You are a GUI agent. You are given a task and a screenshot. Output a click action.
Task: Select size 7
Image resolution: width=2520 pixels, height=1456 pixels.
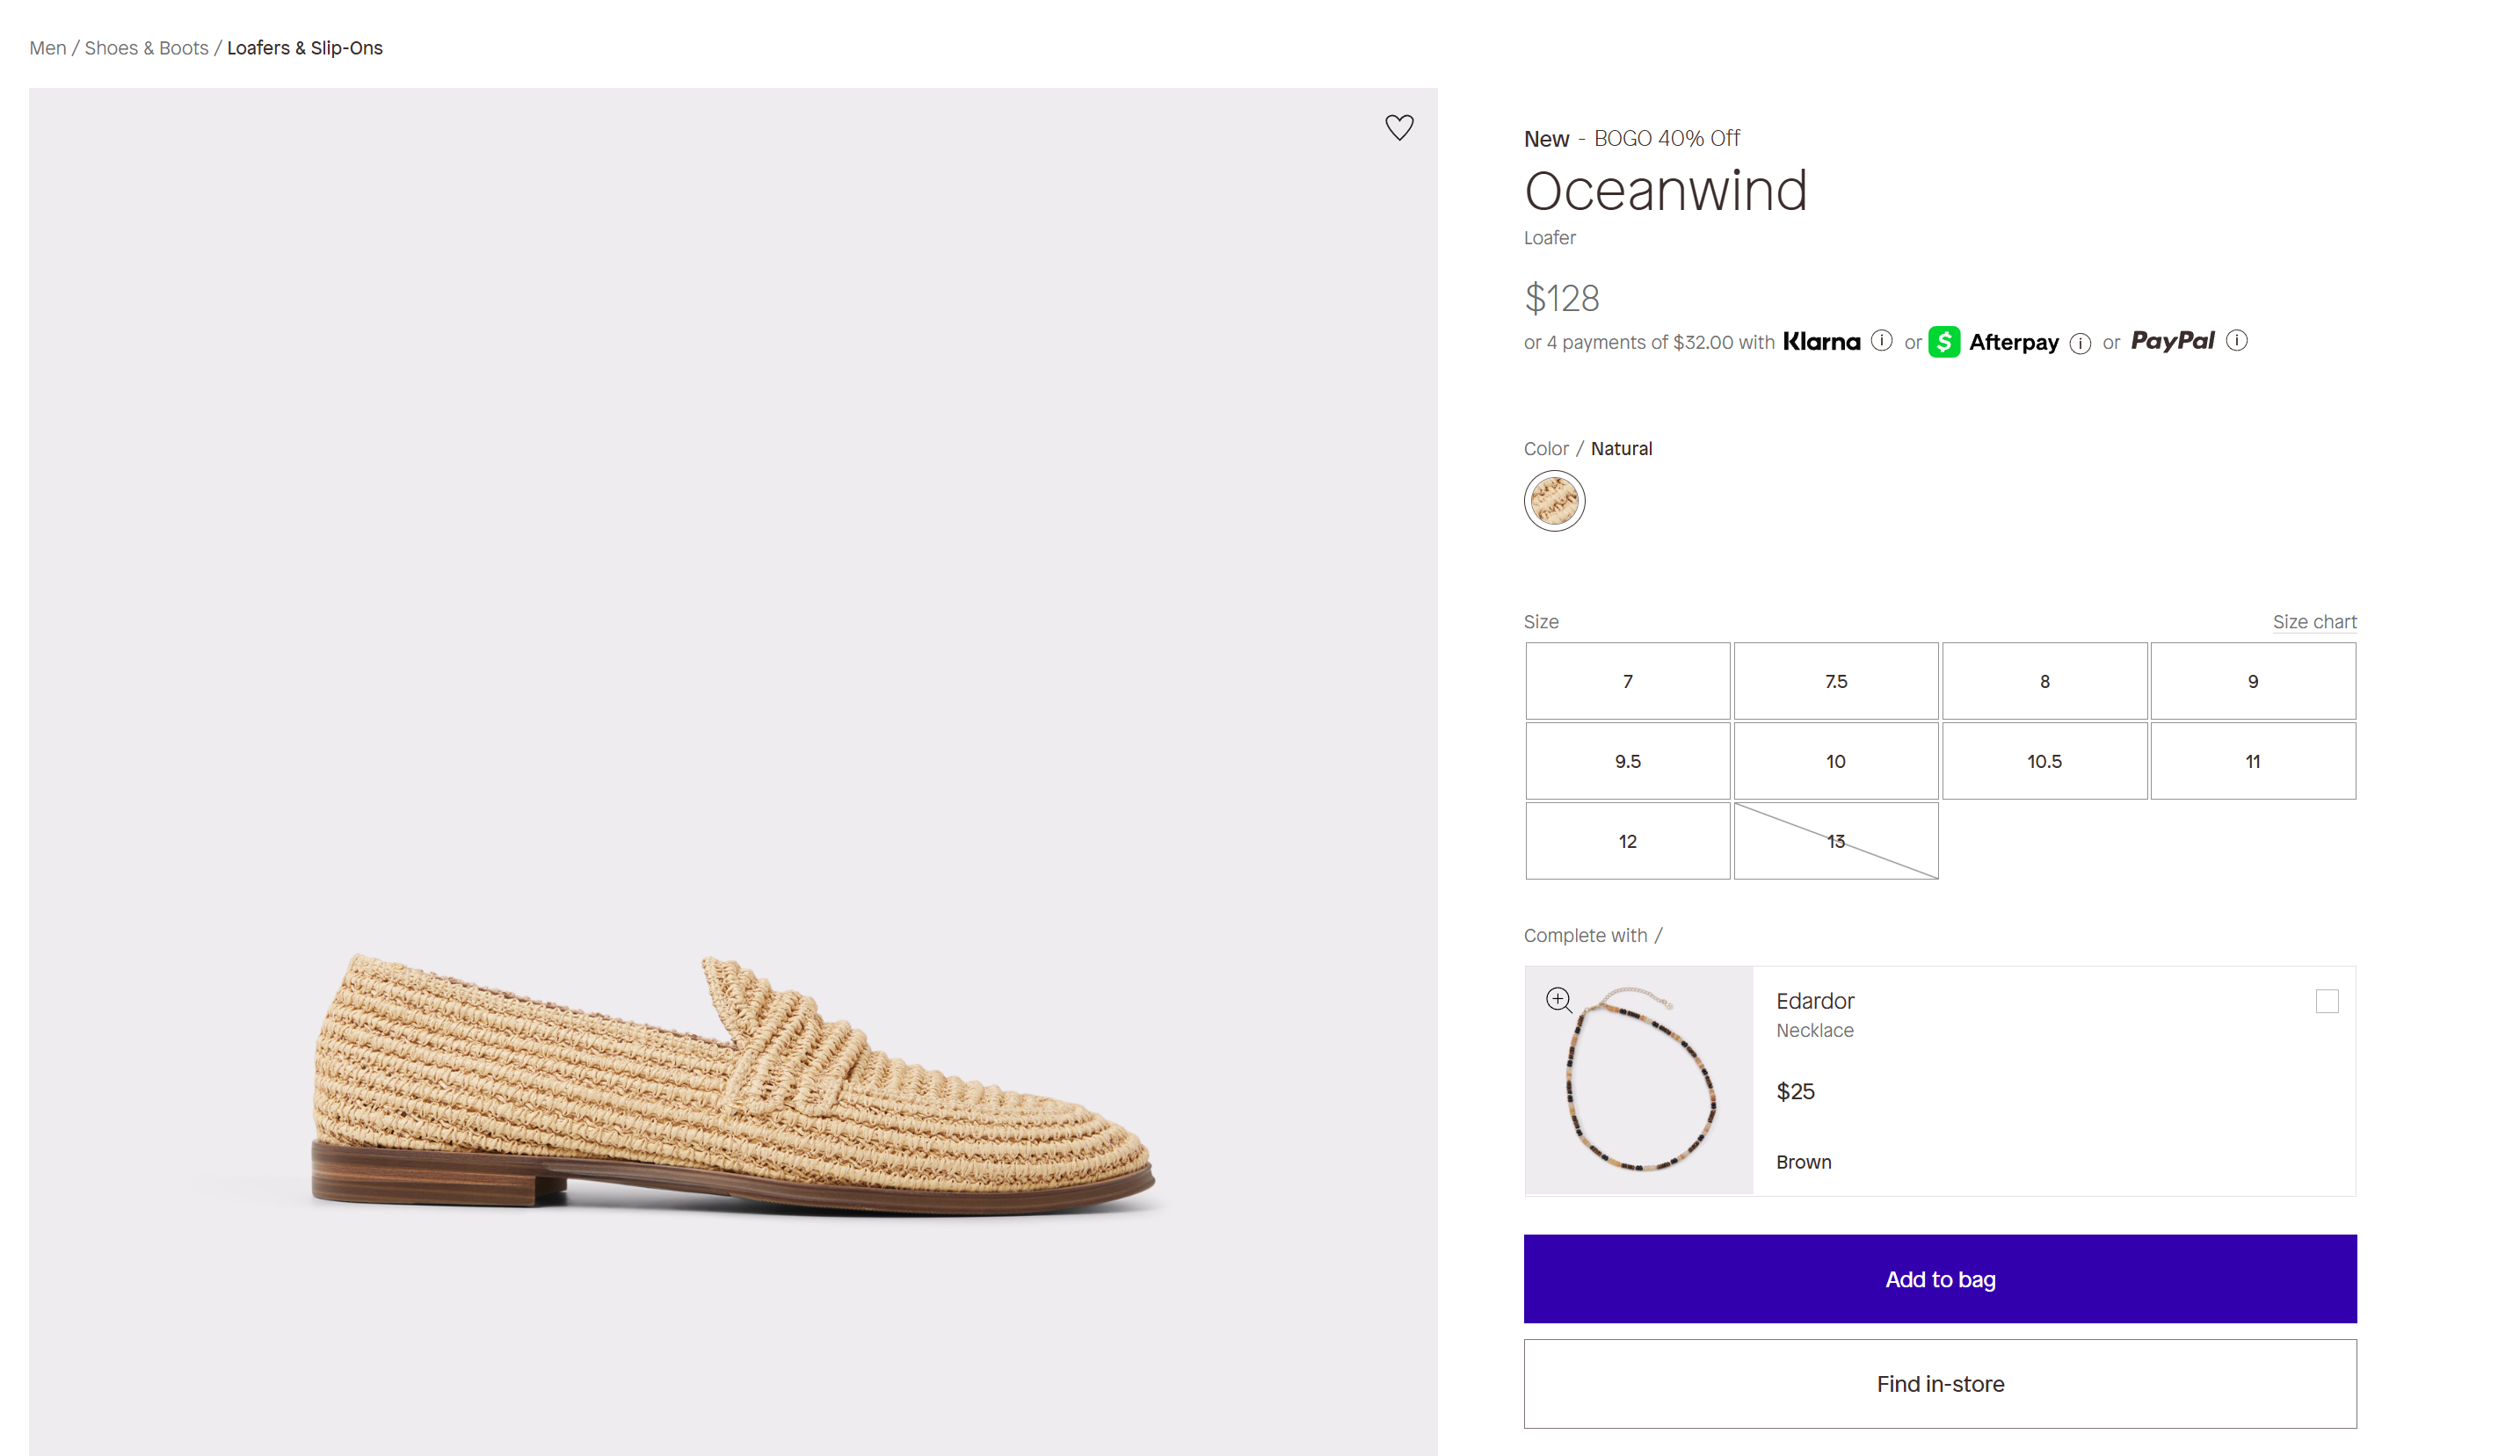(x=1627, y=681)
